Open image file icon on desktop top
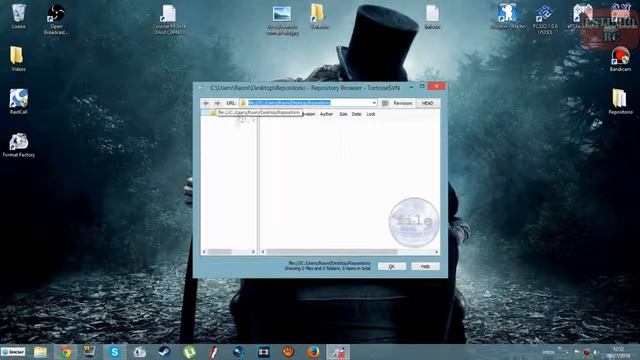Viewport: 640px width, 360px height. (282, 20)
